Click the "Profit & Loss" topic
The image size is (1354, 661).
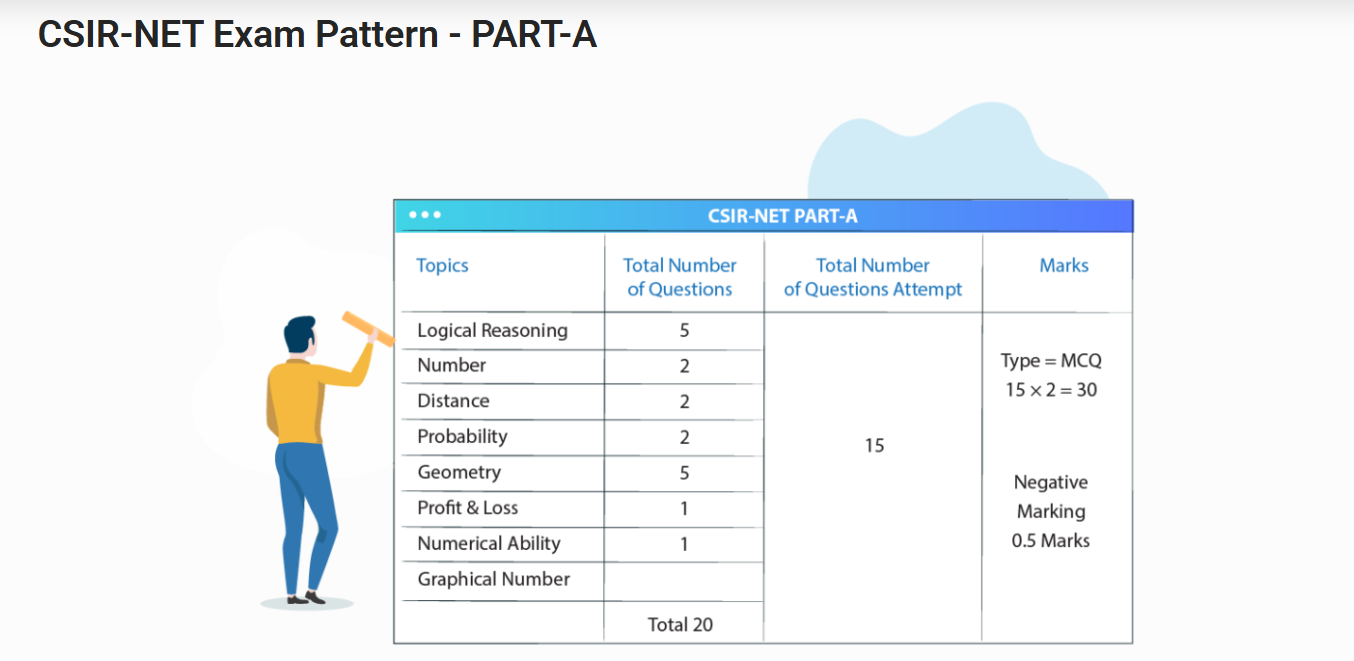468,508
